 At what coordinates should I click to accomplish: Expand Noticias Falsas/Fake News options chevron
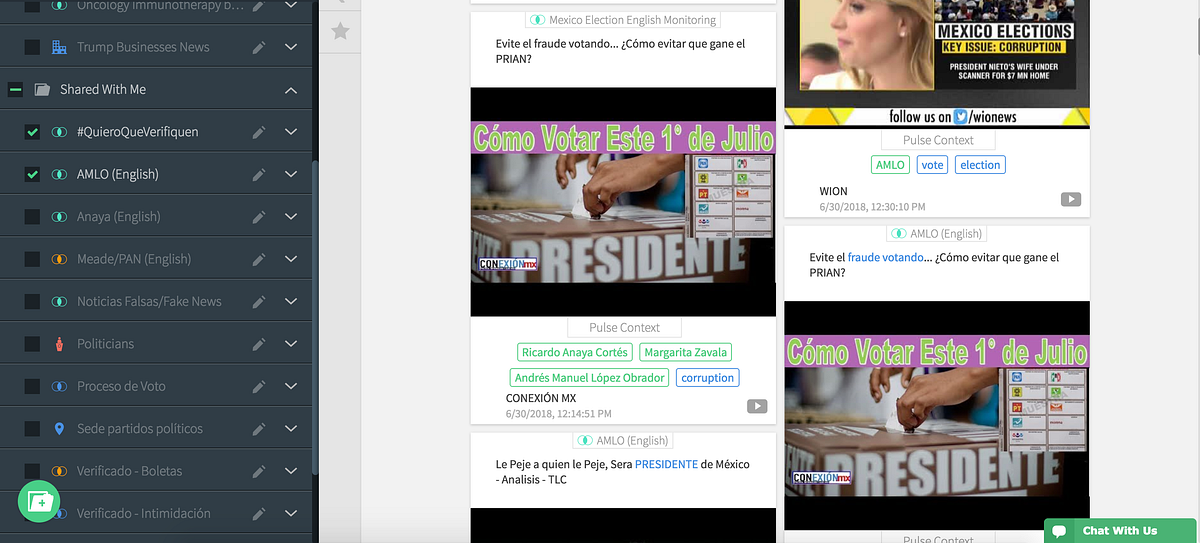[291, 301]
